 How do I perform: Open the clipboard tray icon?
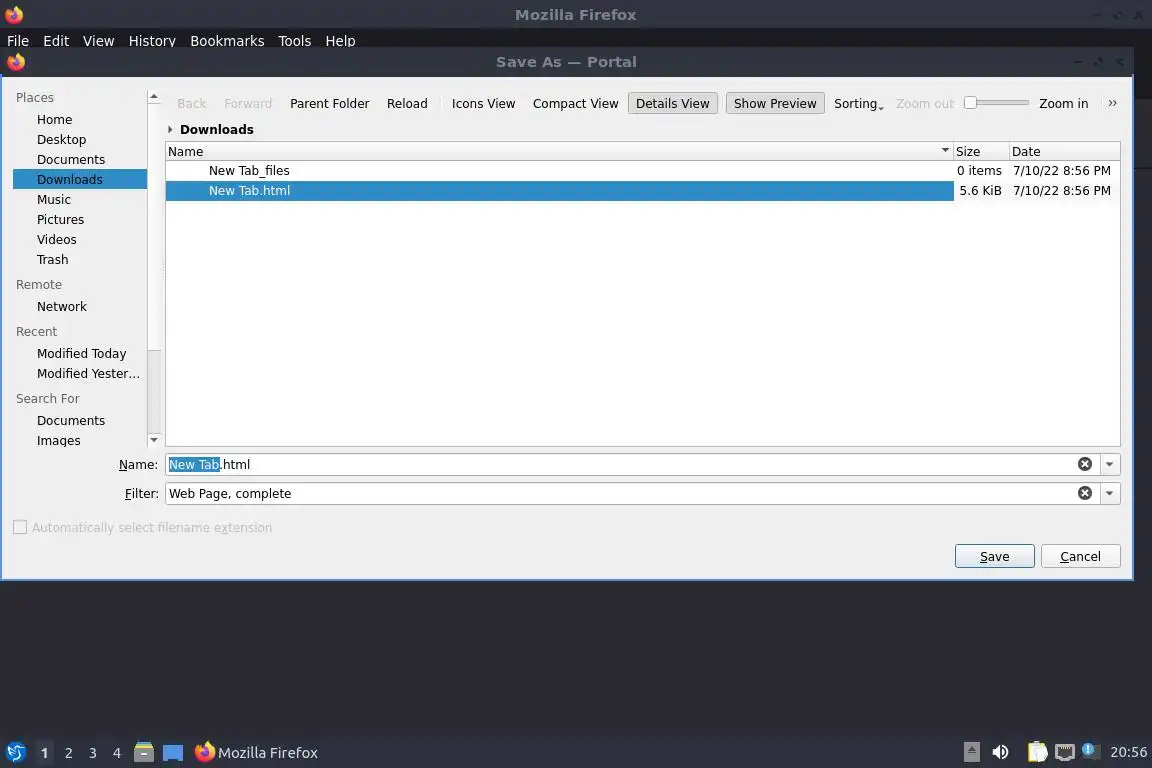(x=1037, y=752)
